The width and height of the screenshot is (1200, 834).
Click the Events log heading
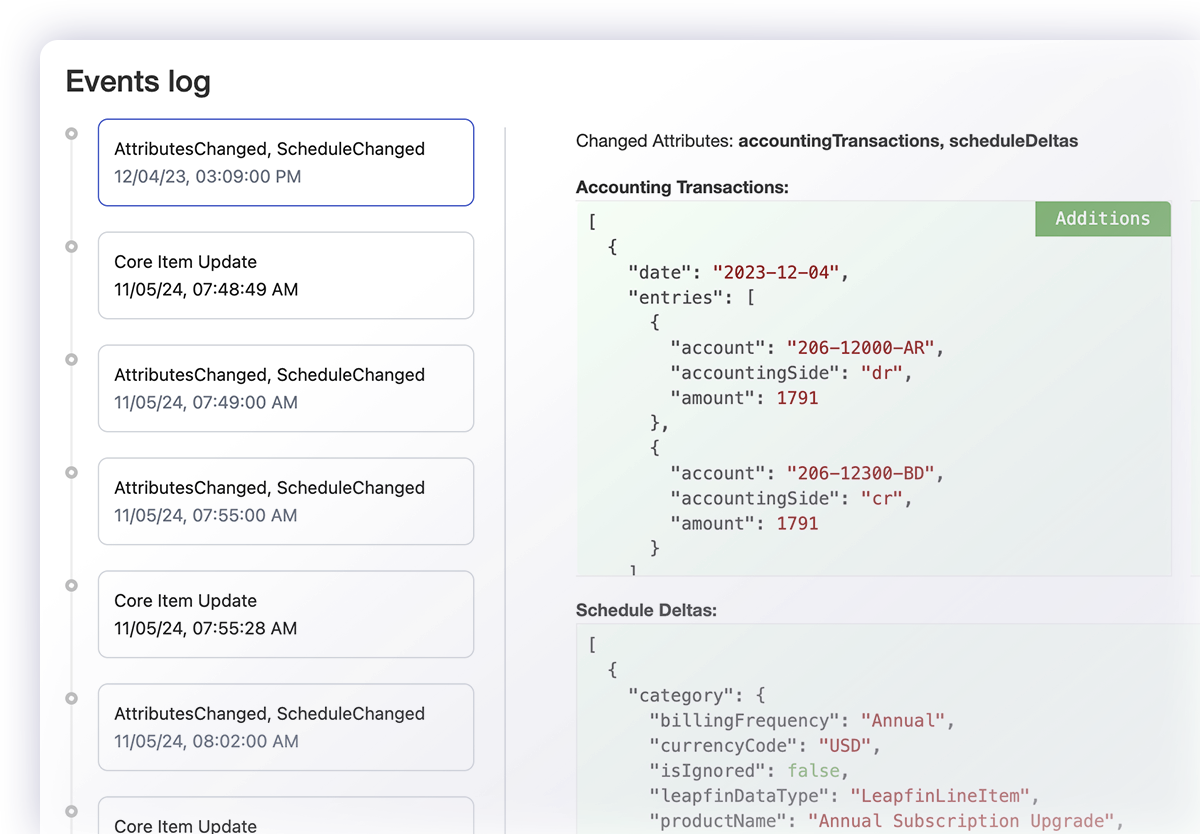(138, 81)
